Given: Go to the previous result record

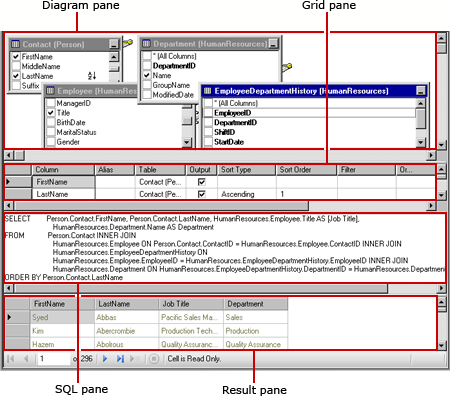Looking at the screenshot, I should point(26,359).
